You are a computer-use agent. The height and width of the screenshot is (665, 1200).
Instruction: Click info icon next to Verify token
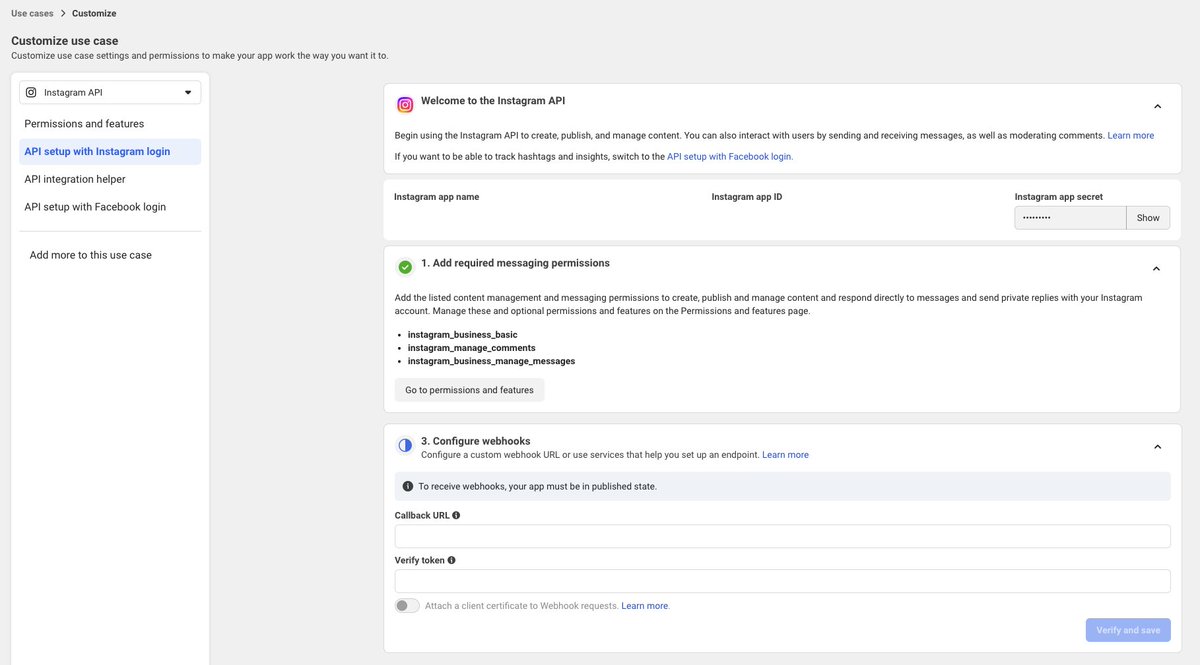tap(452, 560)
